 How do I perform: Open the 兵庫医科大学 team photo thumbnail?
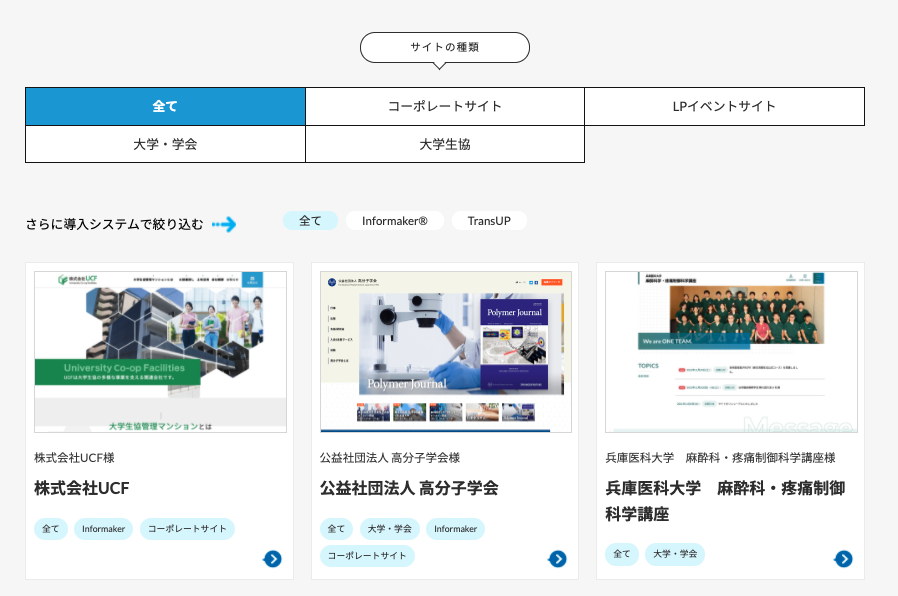[x=731, y=352]
